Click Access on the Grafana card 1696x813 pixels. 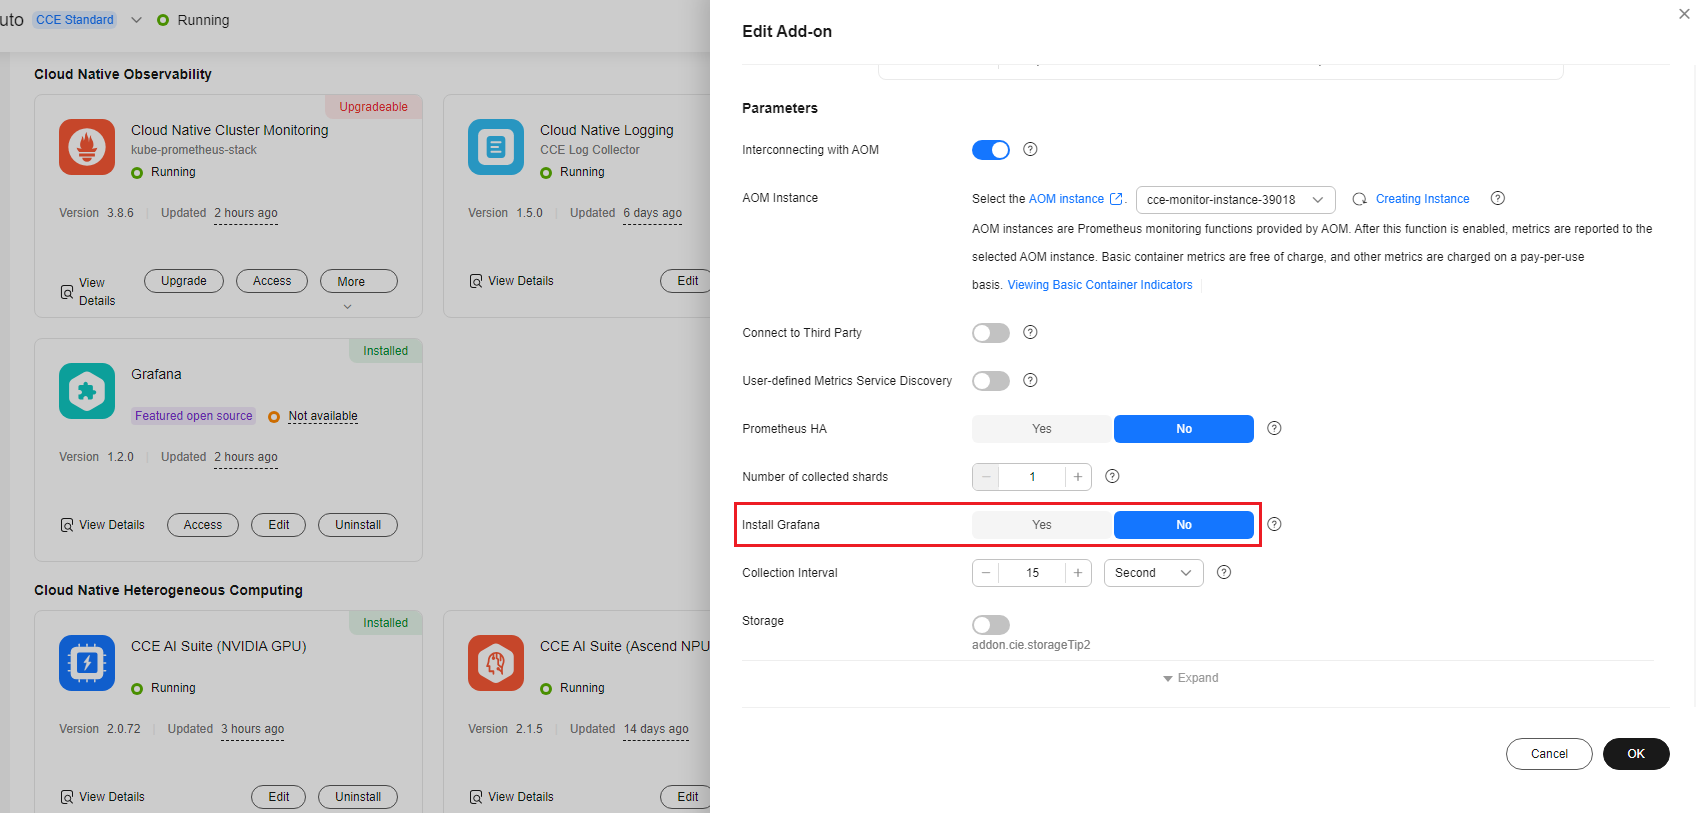pyautogui.click(x=203, y=525)
